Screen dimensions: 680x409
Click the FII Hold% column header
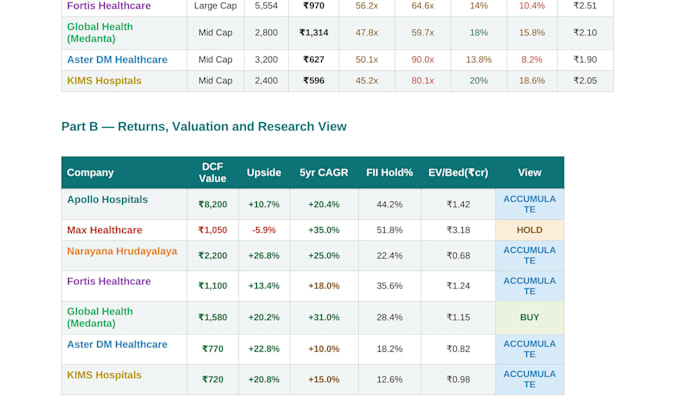pyautogui.click(x=389, y=173)
